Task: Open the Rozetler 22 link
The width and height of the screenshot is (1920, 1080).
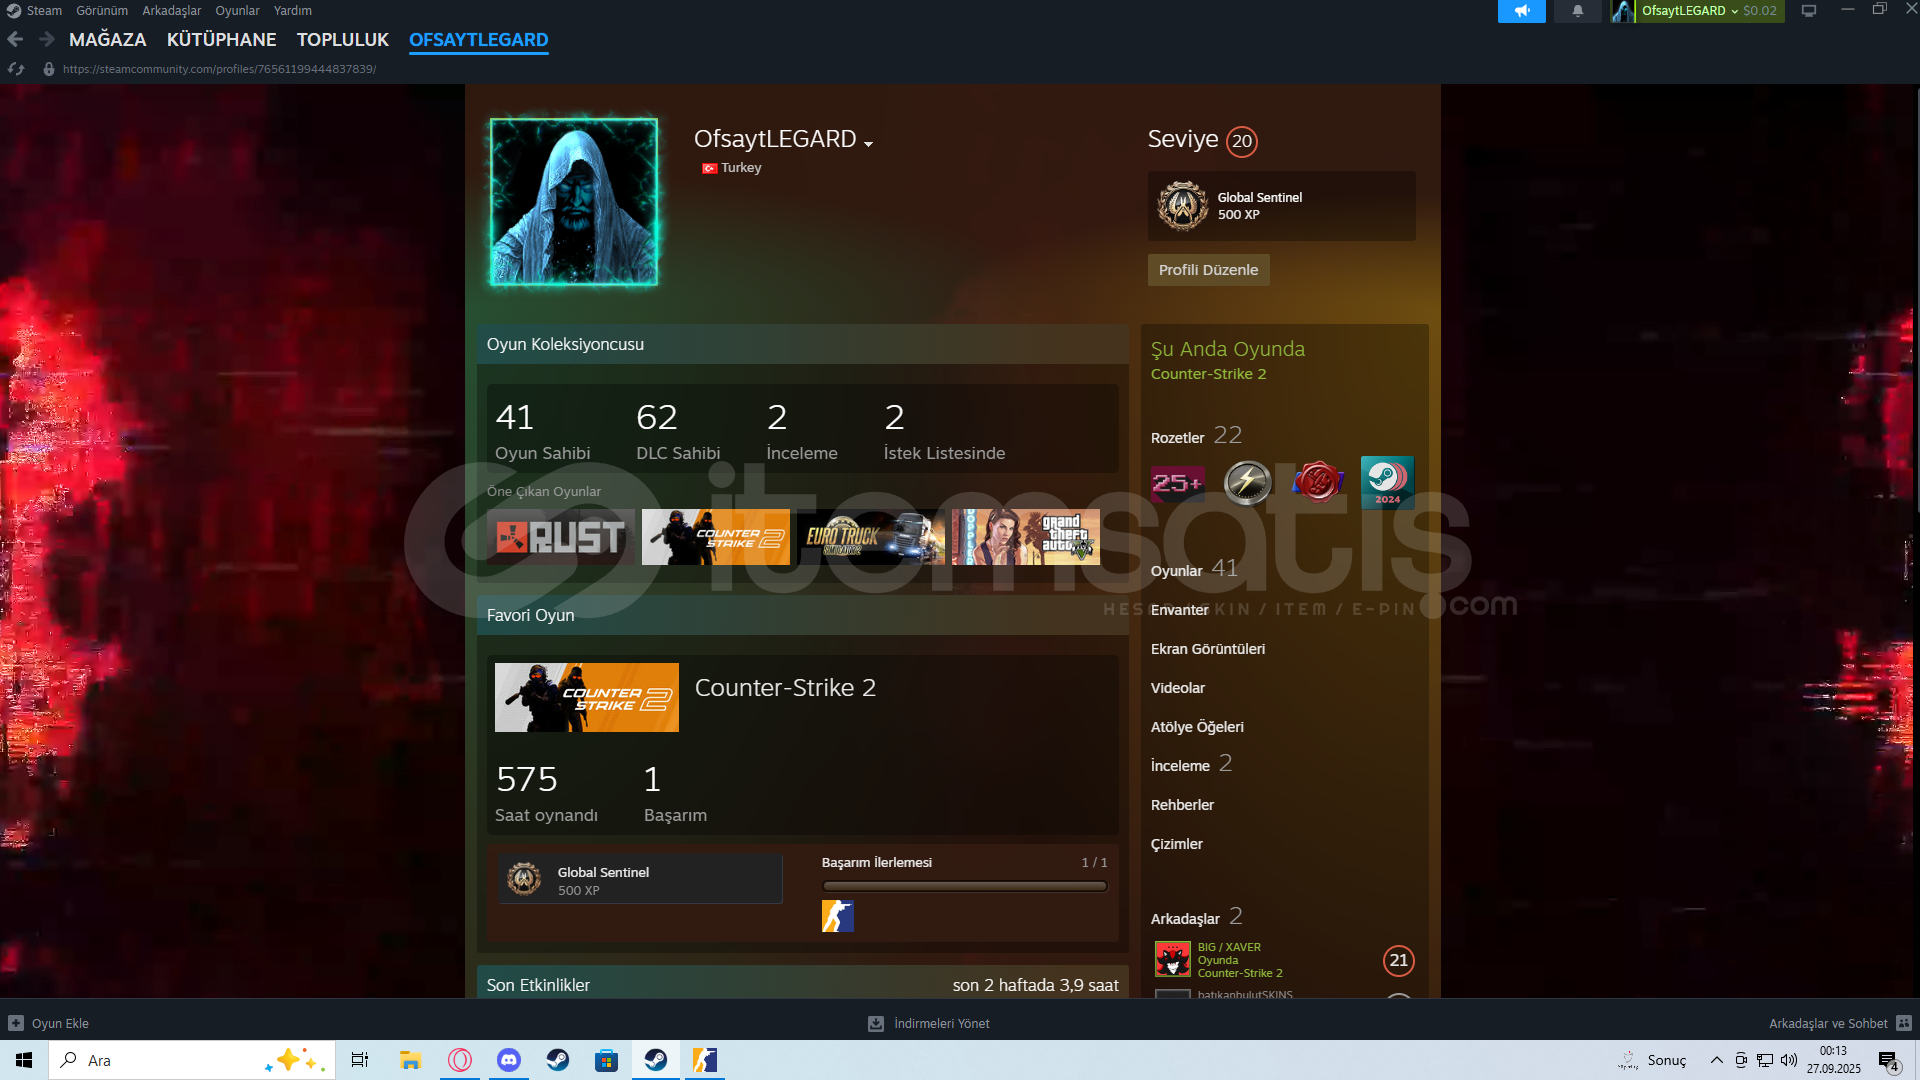Action: [x=1196, y=436]
